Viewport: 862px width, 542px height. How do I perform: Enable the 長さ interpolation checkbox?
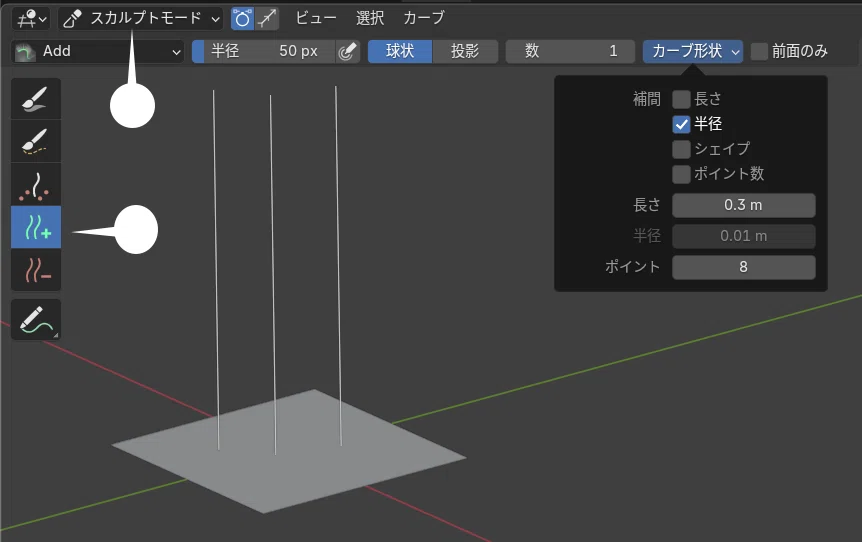click(x=681, y=99)
